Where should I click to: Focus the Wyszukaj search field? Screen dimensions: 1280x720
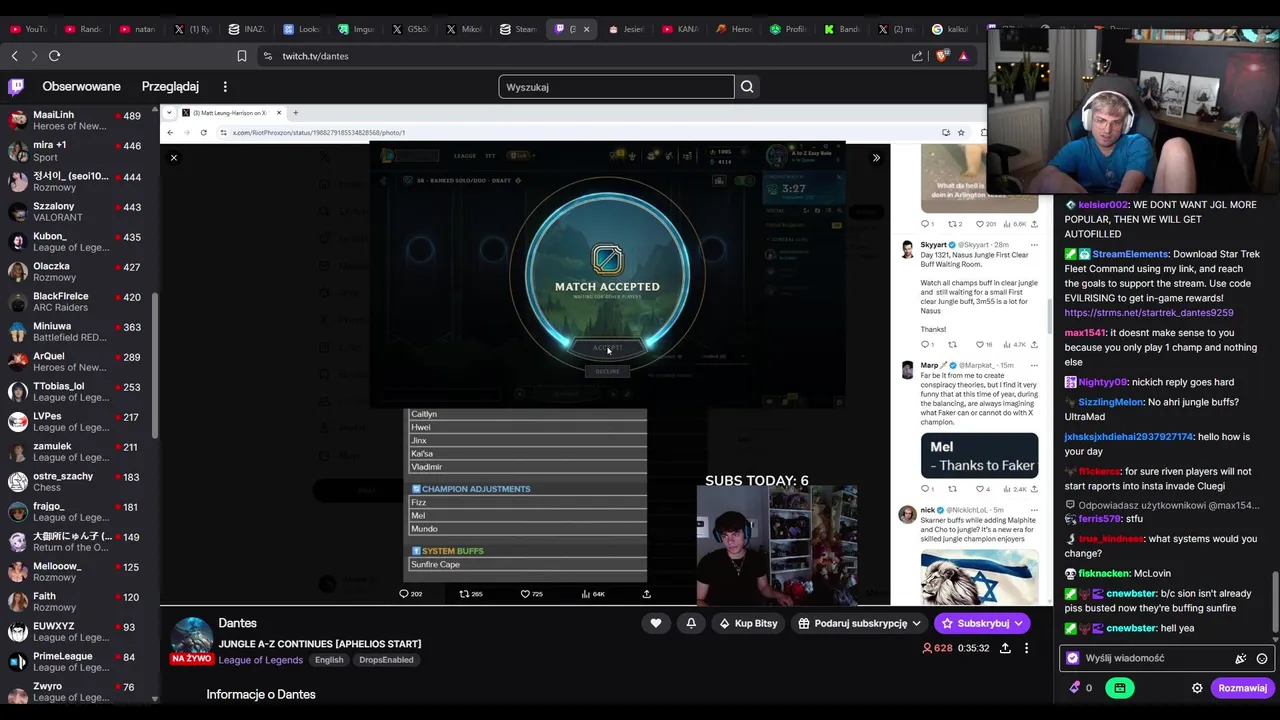[x=616, y=87]
